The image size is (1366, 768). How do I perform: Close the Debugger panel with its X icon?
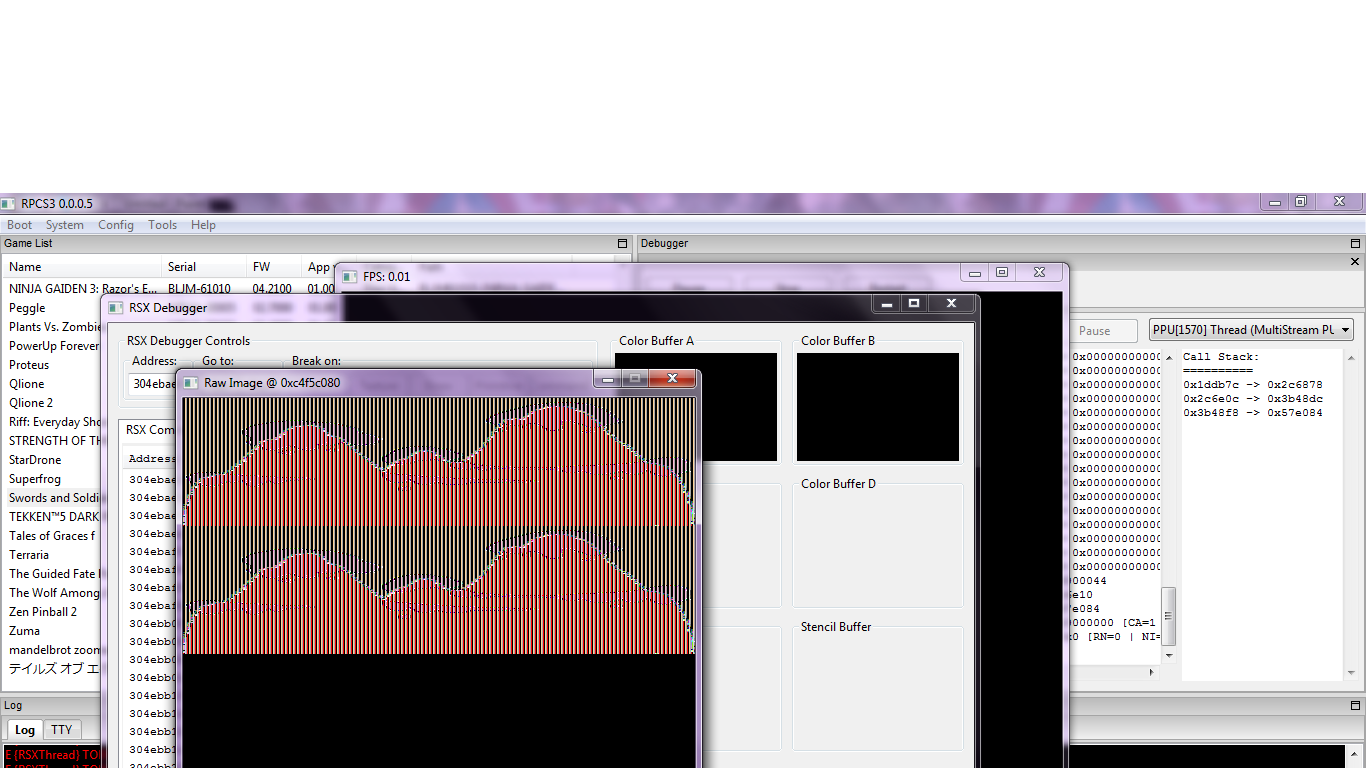coord(1356,262)
